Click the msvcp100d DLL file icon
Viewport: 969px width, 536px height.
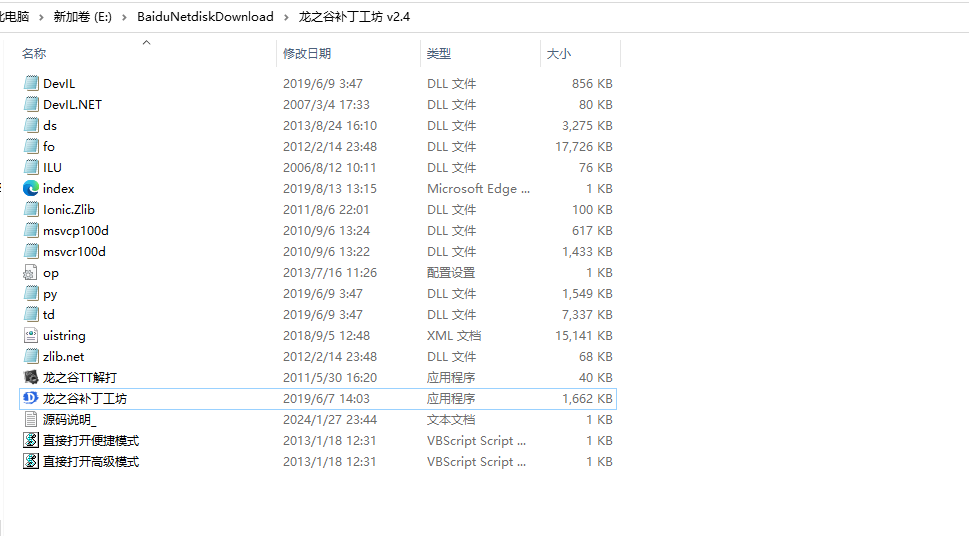point(31,230)
